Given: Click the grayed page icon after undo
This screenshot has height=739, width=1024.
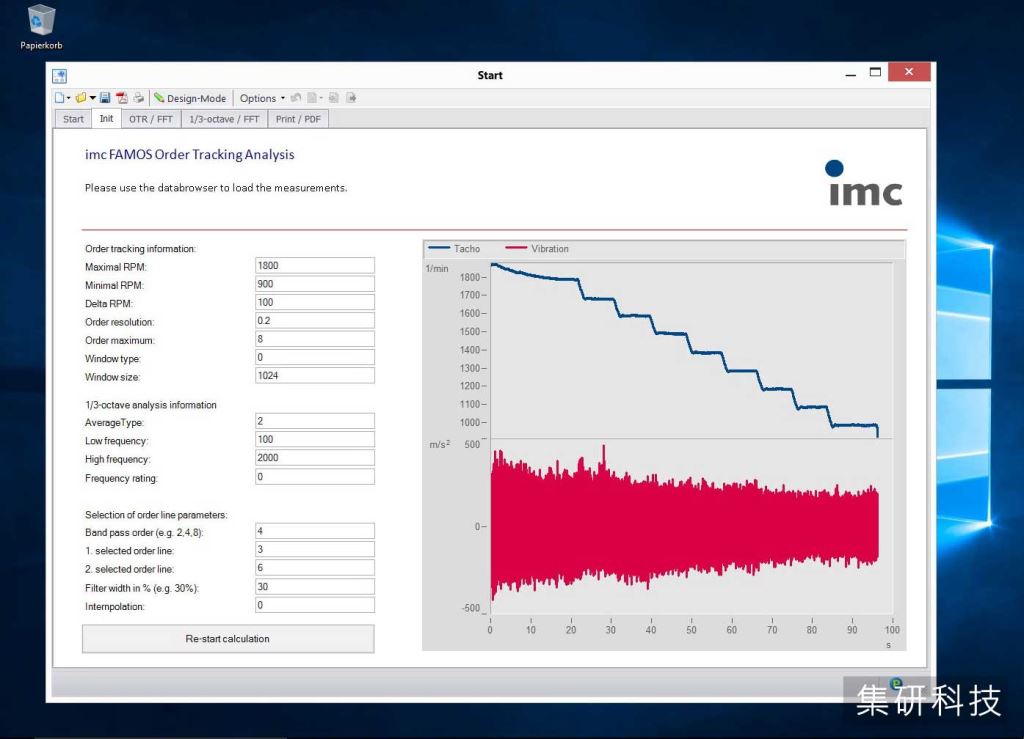Looking at the screenshot, I should pos(313,98).
